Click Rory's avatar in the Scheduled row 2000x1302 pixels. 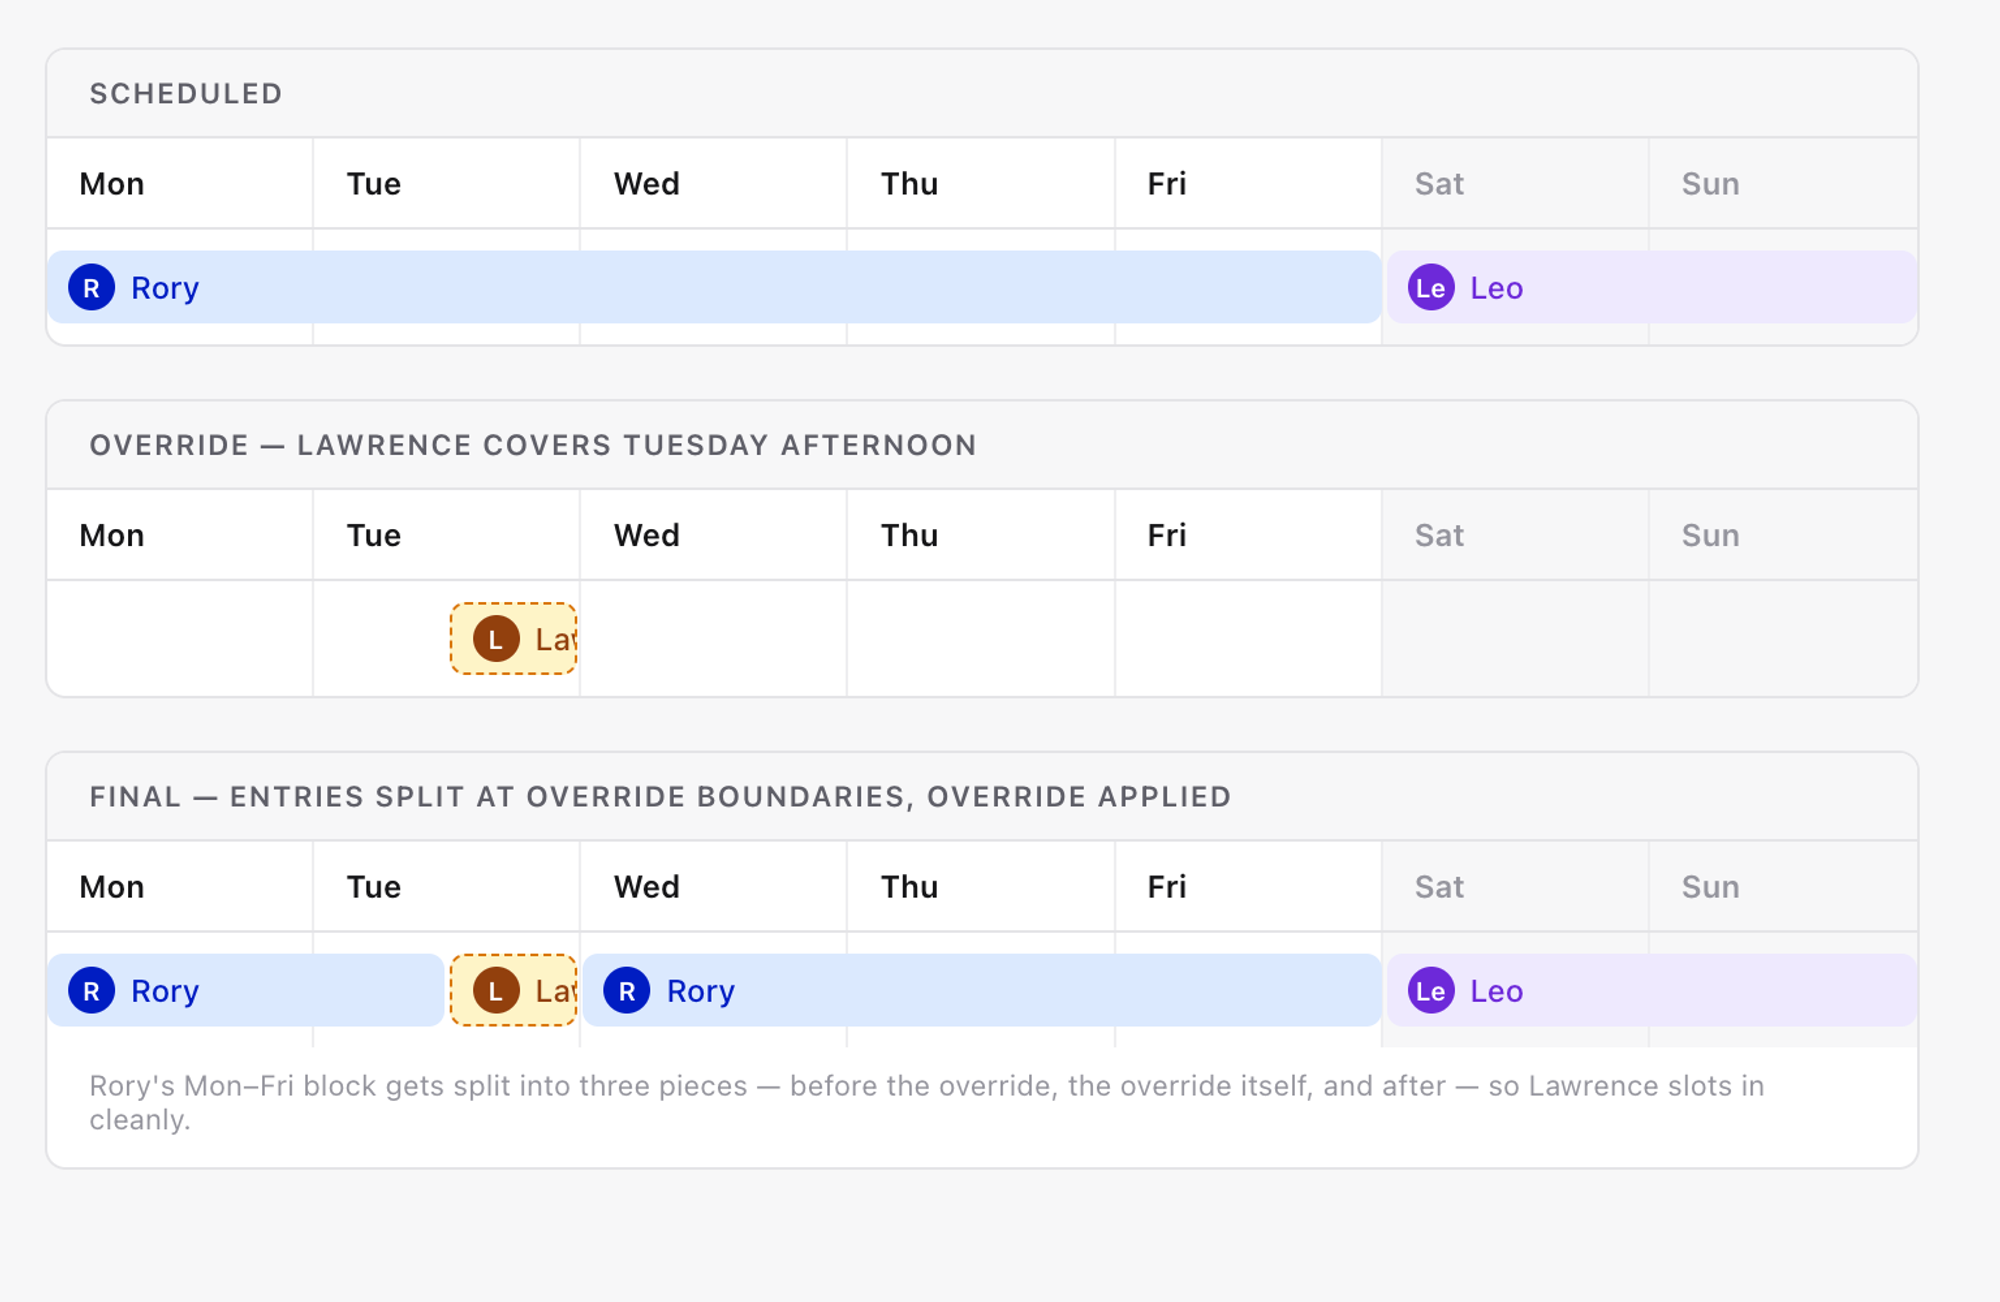pos(91,288)
